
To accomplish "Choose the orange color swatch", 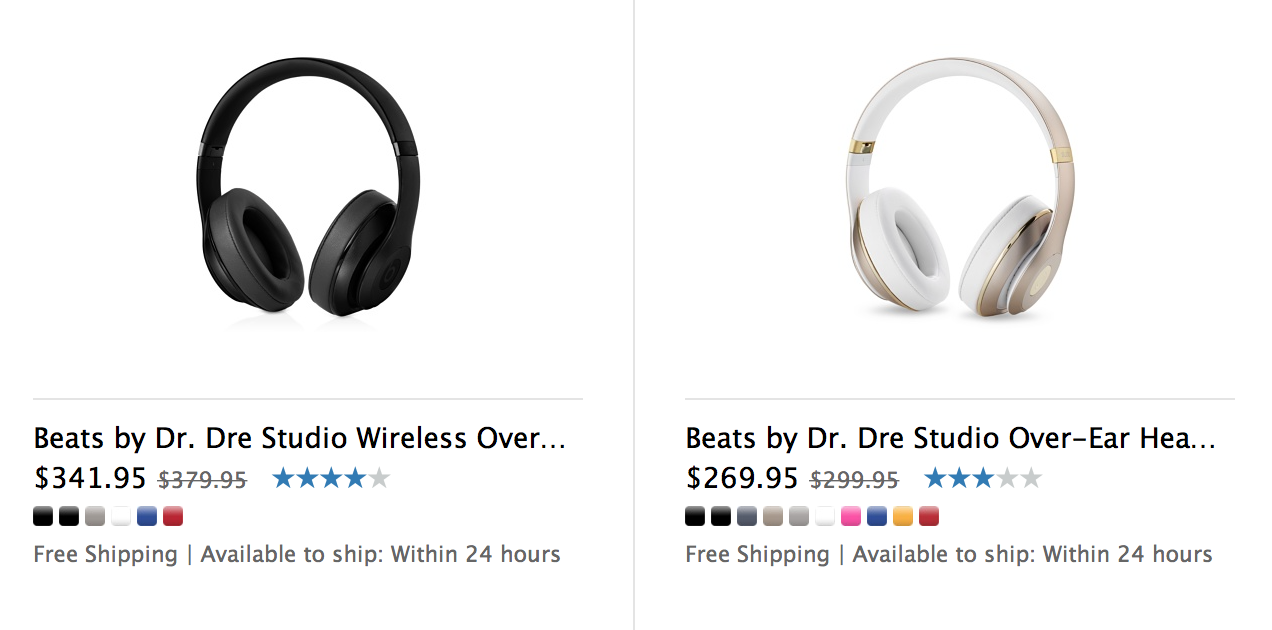I will (x=903, y=517).
